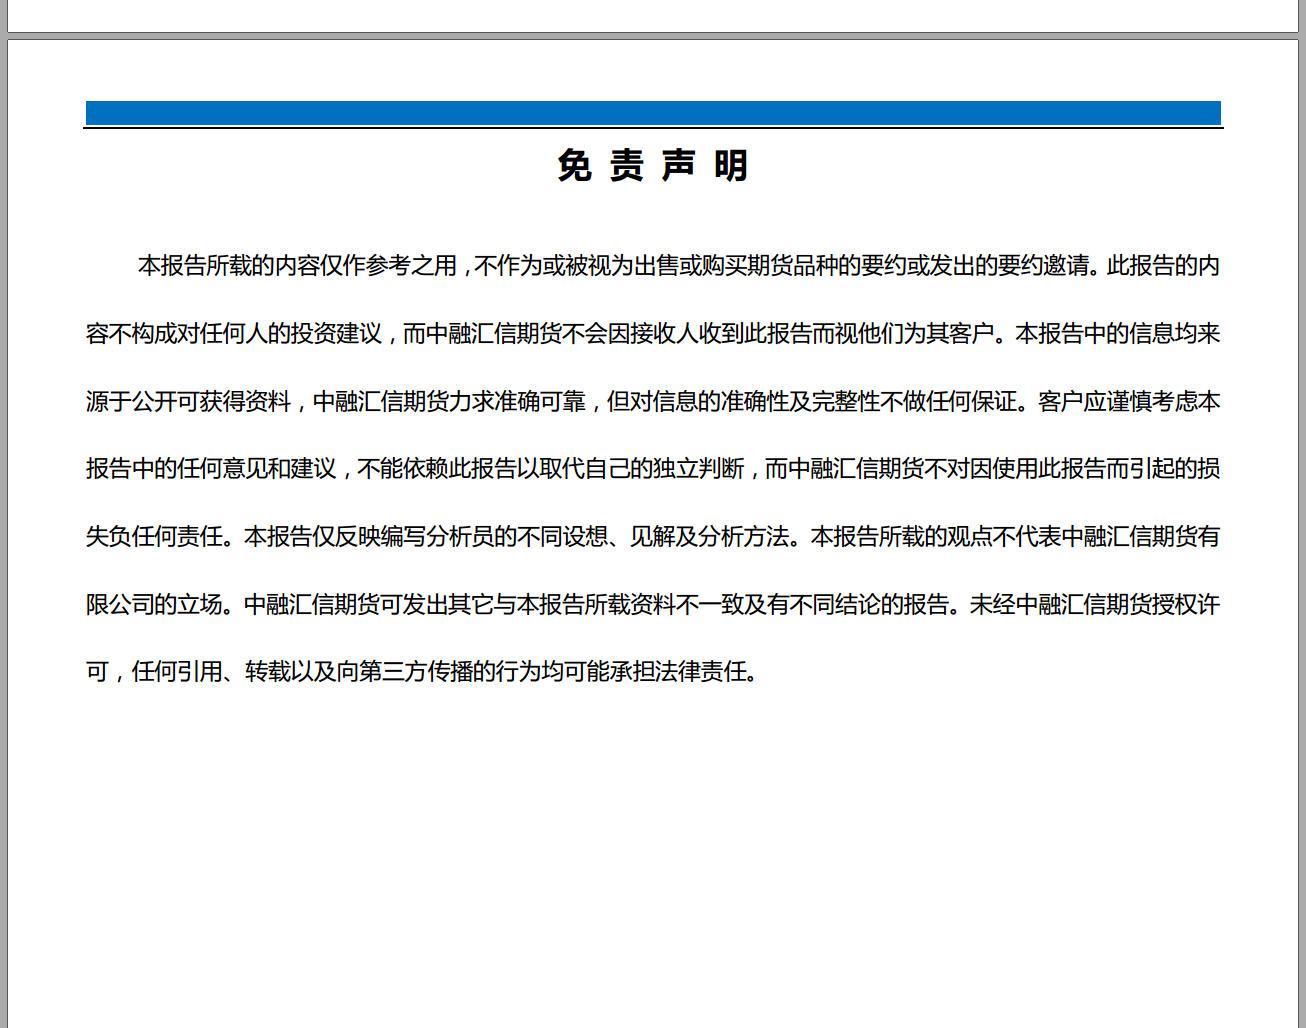Select the phrase 本报告中的信息均来
Viewport: 1306px width, 1028px height.
pos(1118,334)
